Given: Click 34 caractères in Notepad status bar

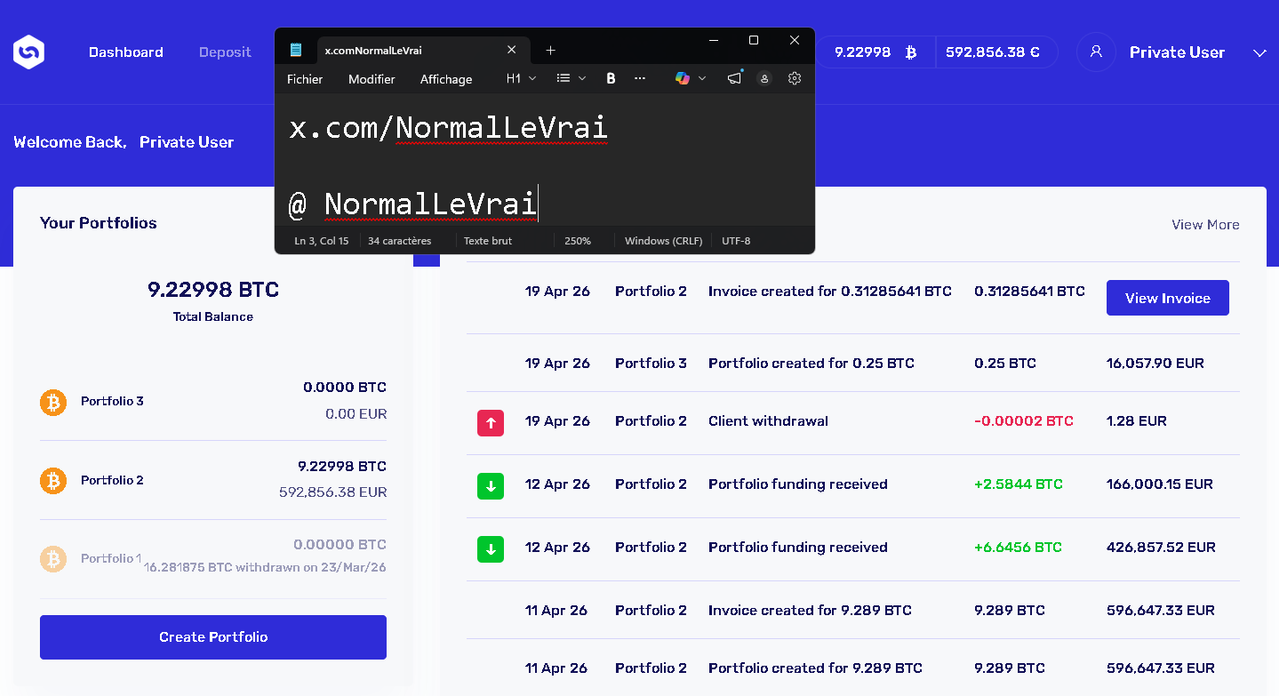Looking at the screenshot, I should point(400,241).
